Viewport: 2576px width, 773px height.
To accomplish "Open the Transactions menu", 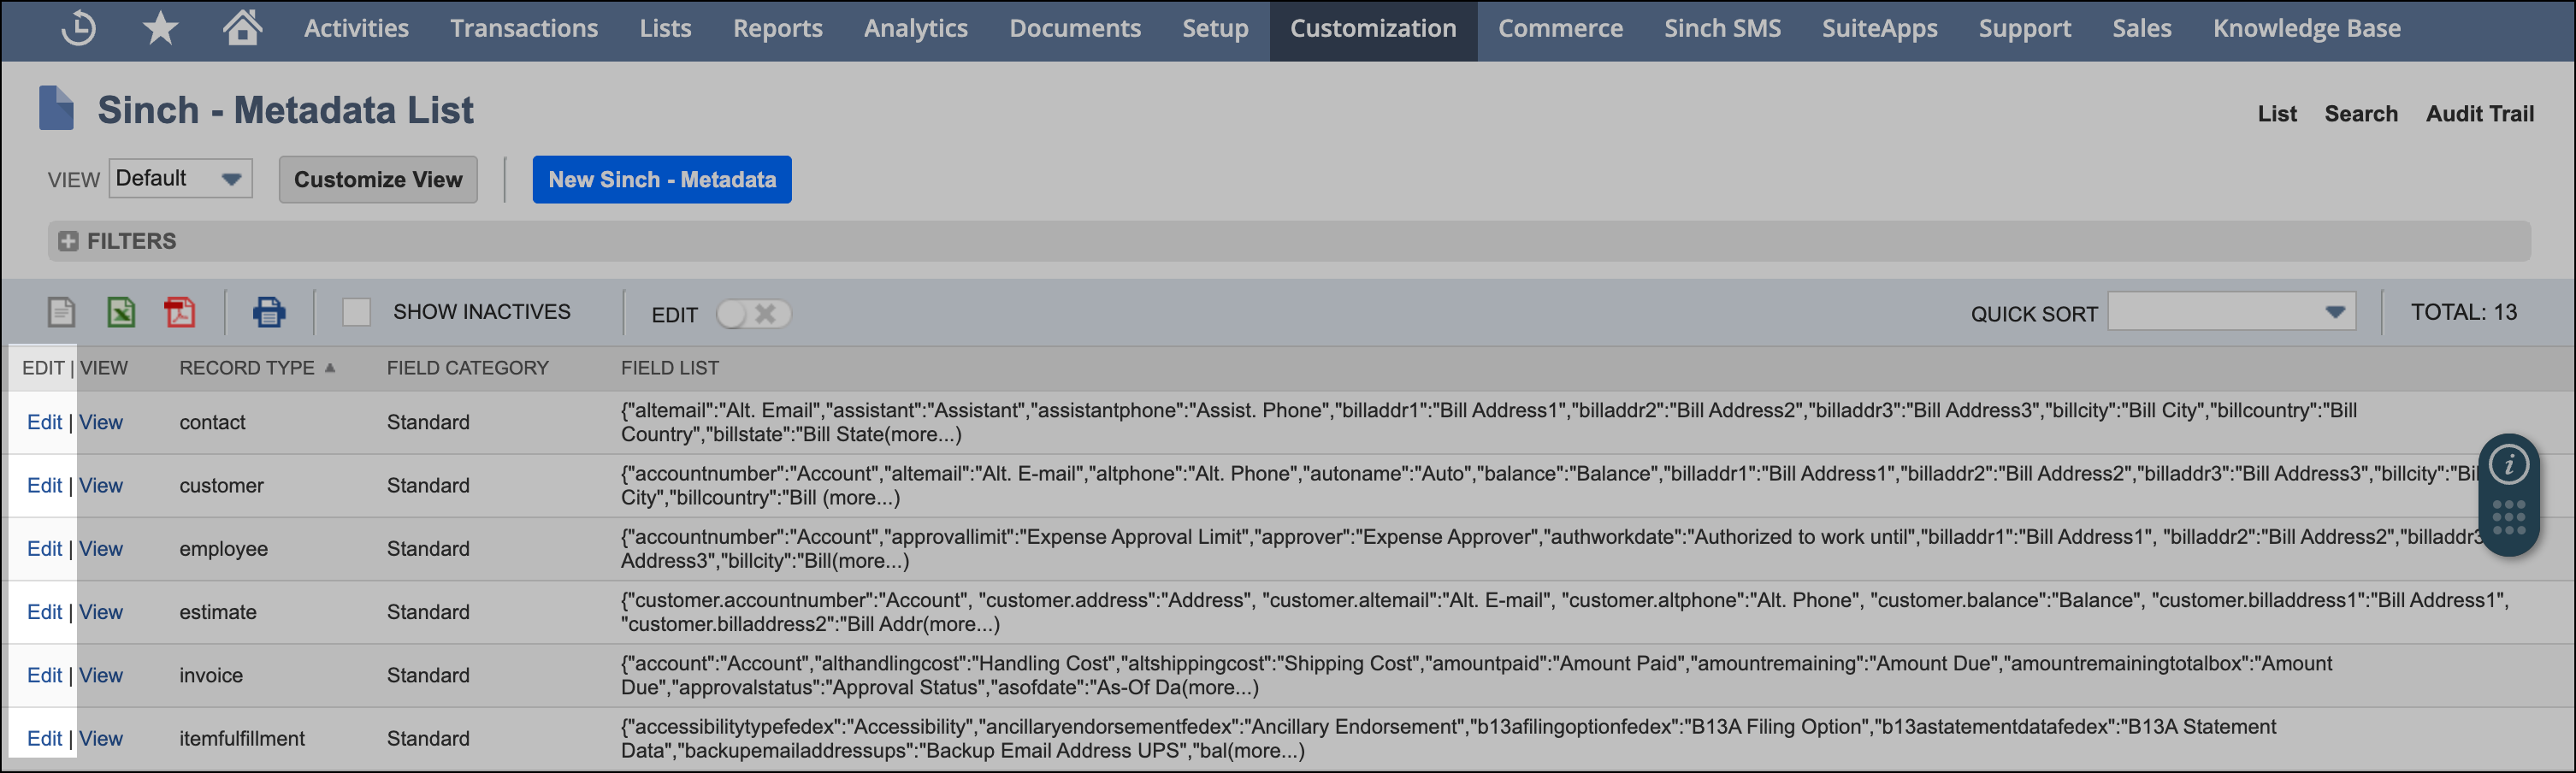I will tap(524, 28).
